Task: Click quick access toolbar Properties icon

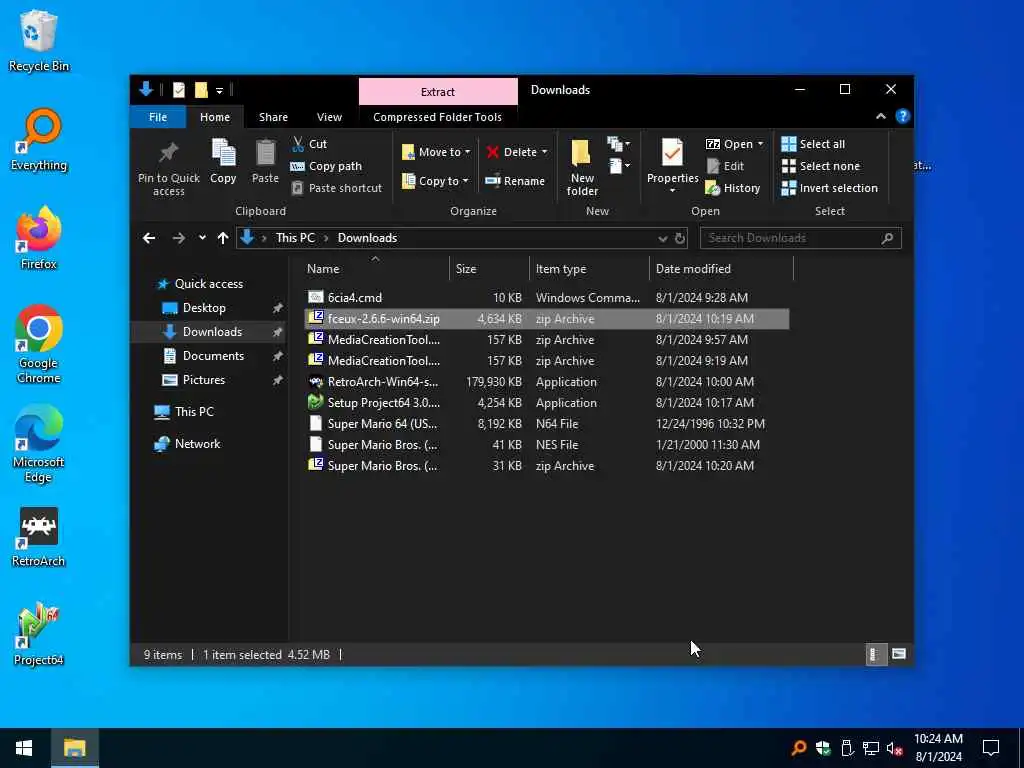Action: point(178,90)
